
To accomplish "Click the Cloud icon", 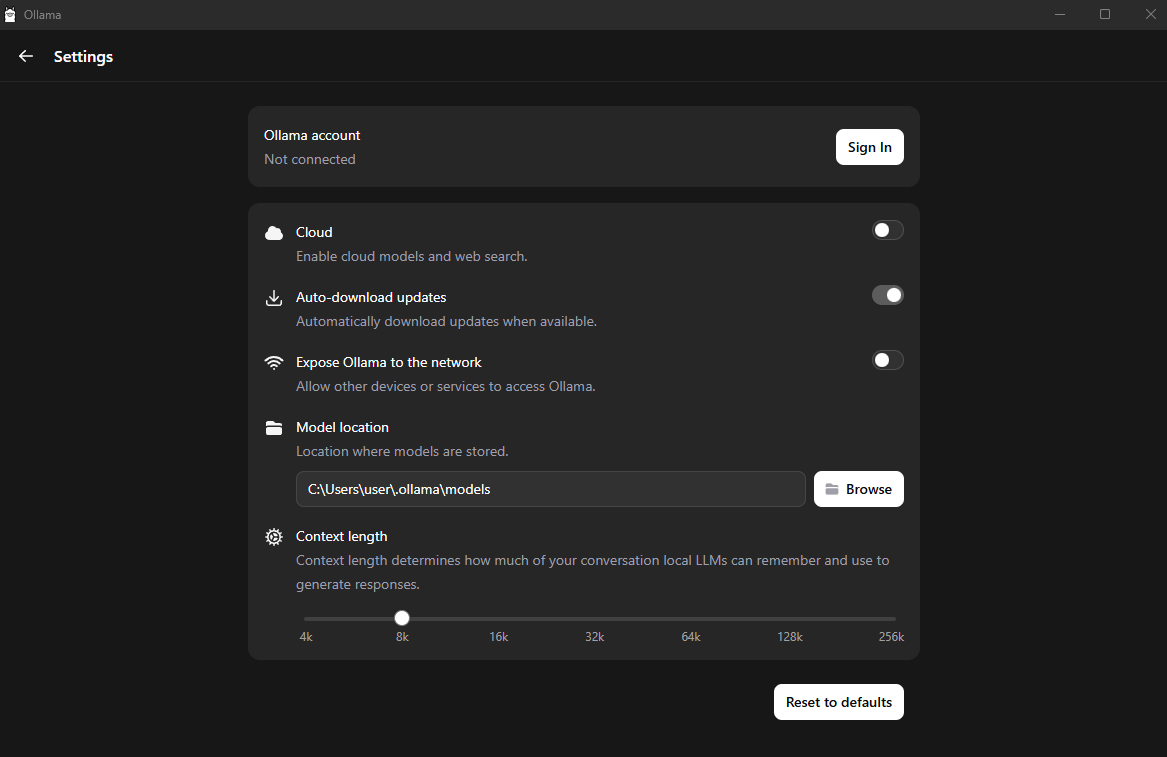I will coord(274,233).
